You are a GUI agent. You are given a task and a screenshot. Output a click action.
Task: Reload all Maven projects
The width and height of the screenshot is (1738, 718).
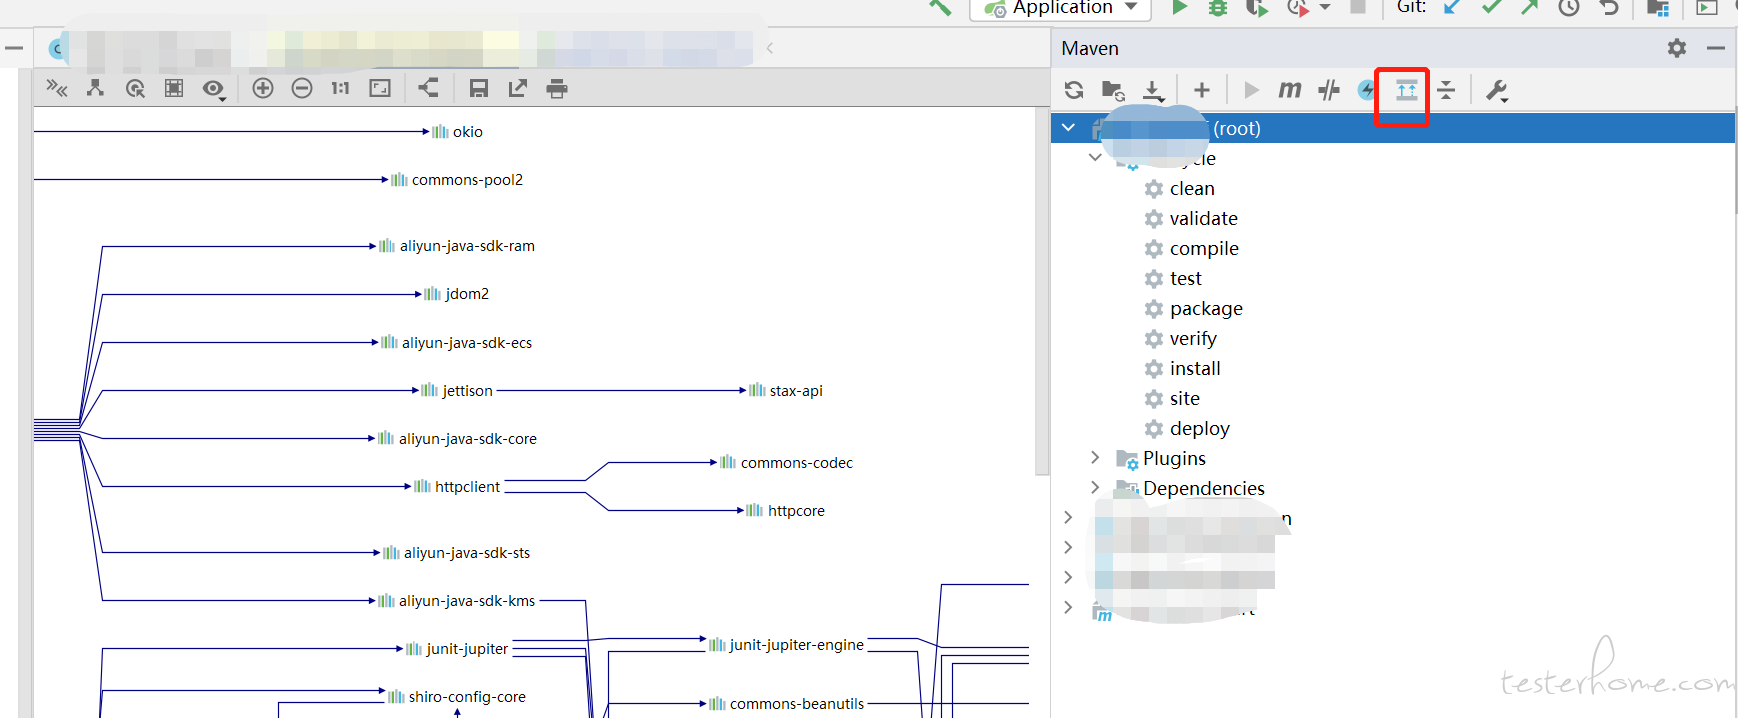[1074, 90]
